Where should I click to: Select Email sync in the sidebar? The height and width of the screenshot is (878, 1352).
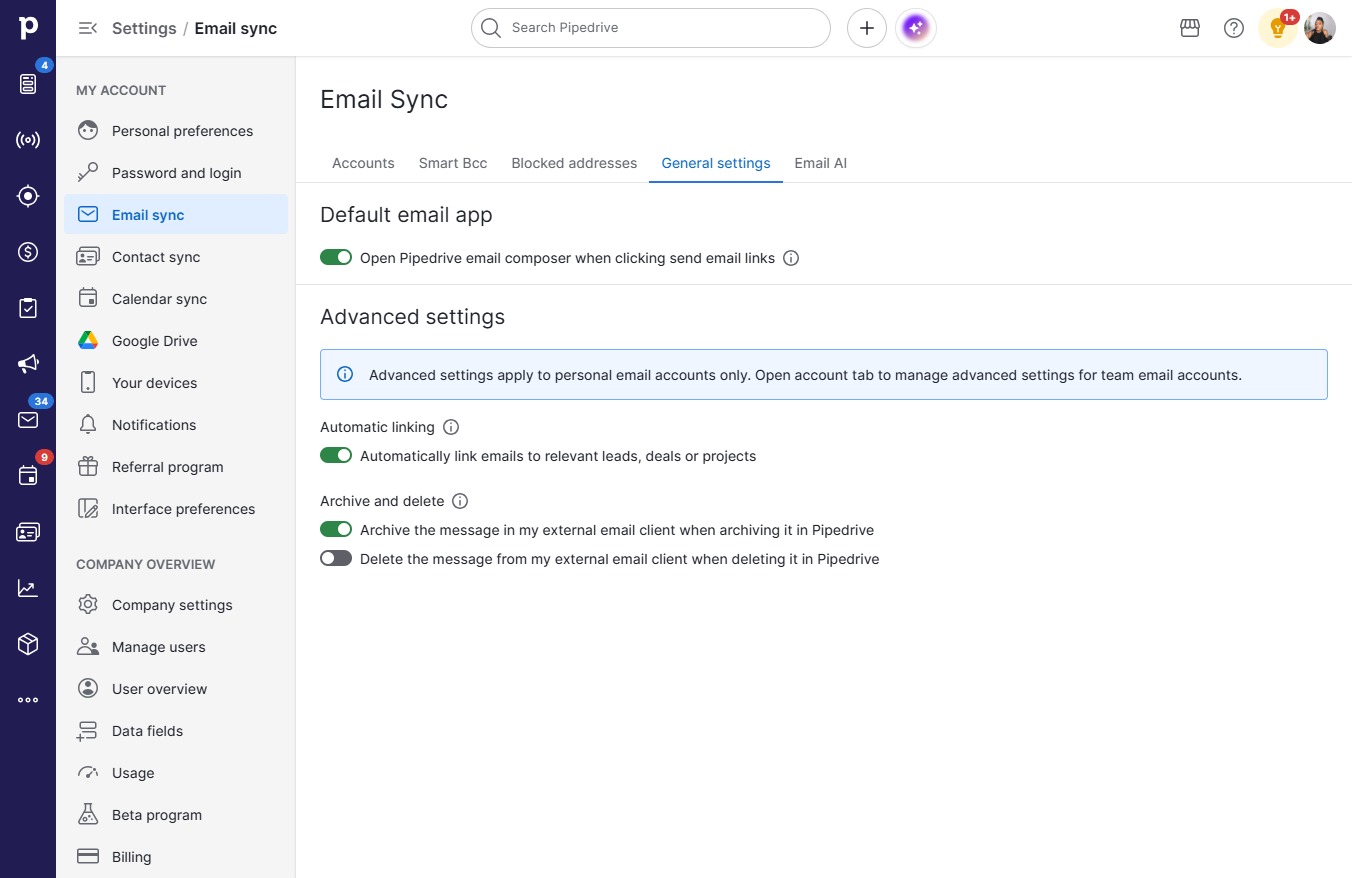(176, 215)
